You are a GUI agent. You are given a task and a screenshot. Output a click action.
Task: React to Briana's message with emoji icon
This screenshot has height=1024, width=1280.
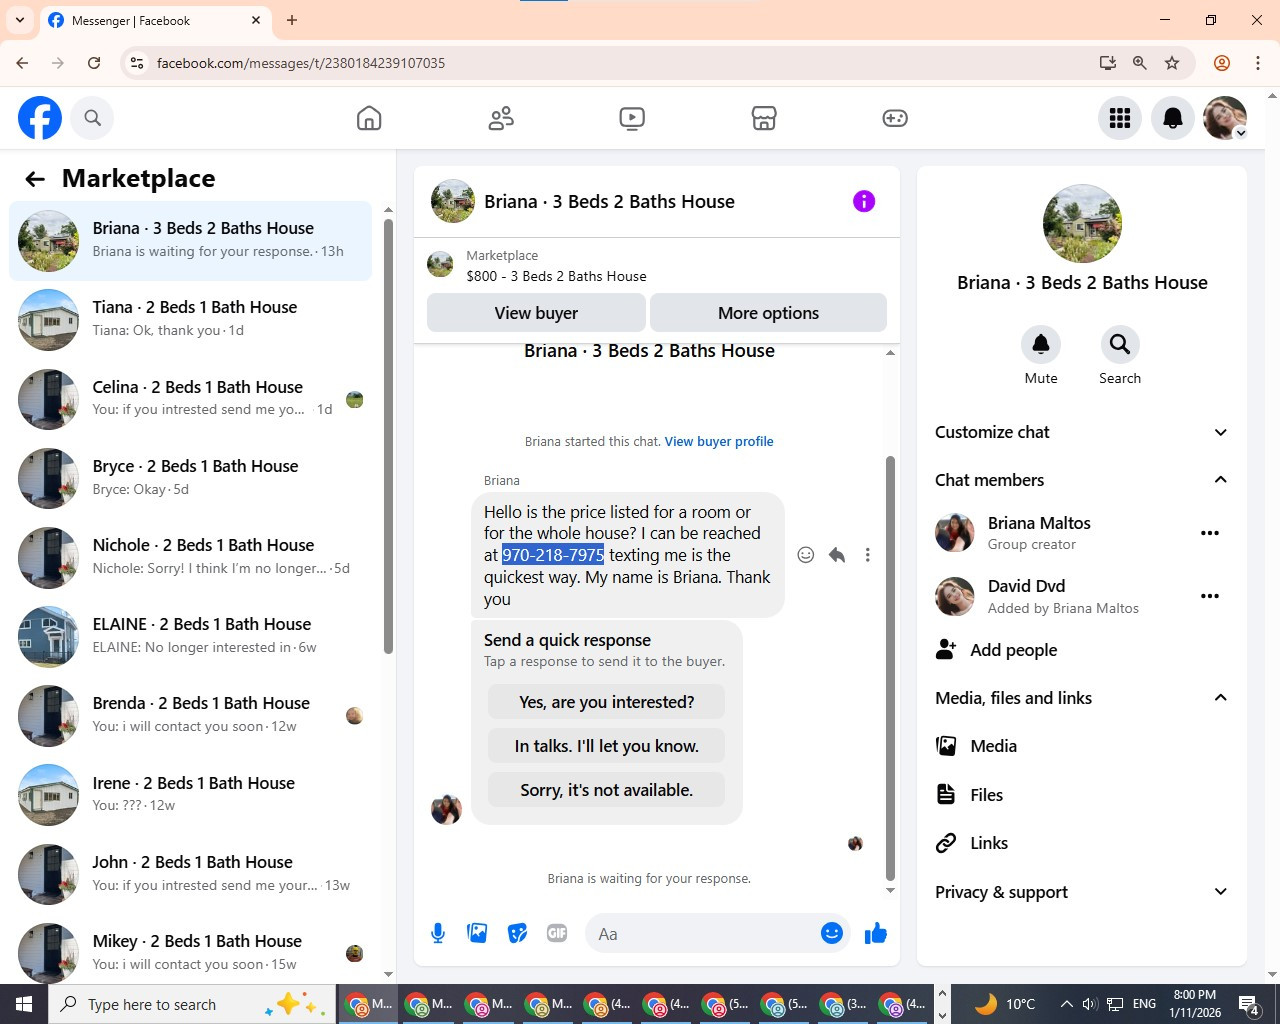(806, 555)
